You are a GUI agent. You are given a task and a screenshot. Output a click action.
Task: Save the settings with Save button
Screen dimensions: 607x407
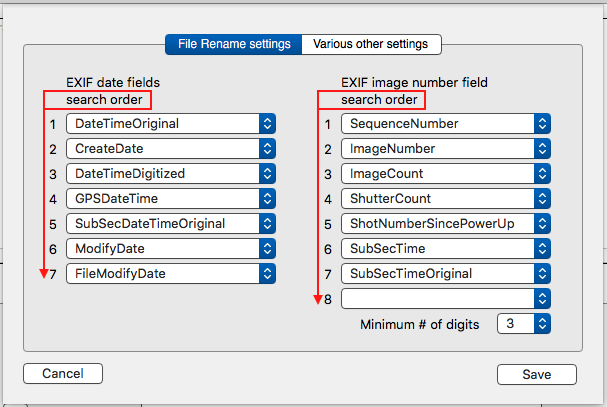536,374
